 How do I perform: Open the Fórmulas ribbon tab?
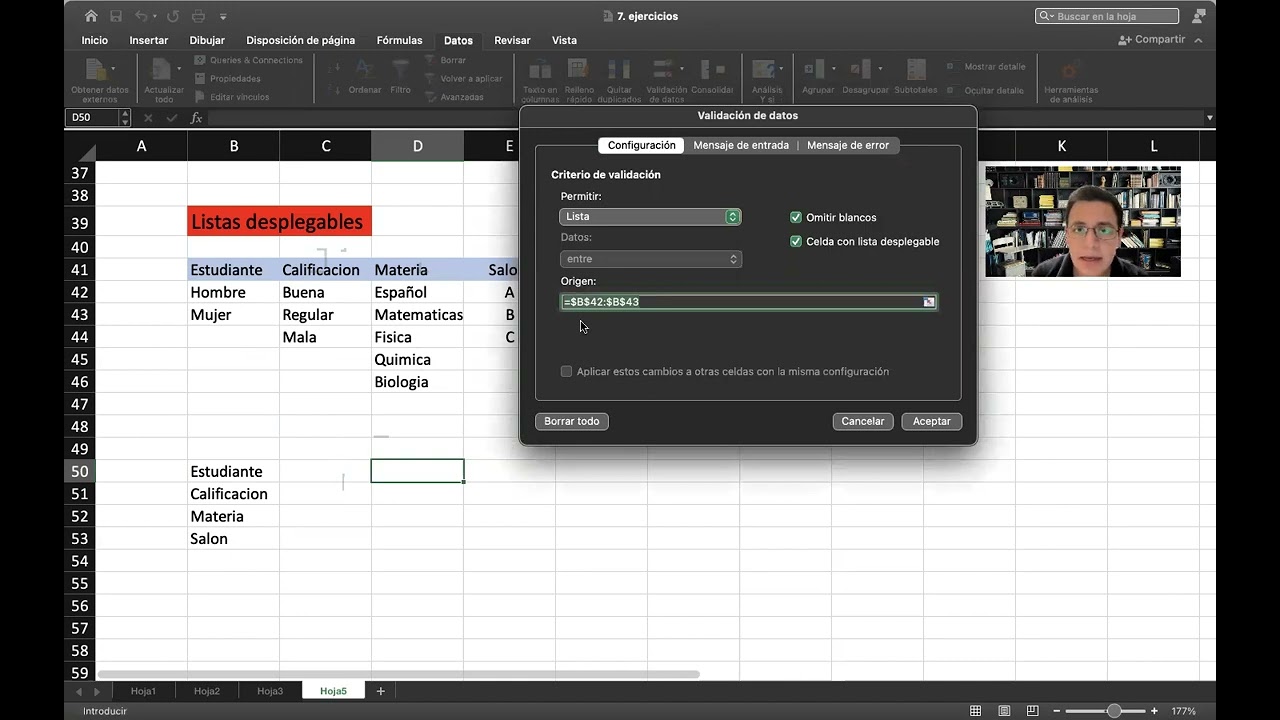pos(399,40)
